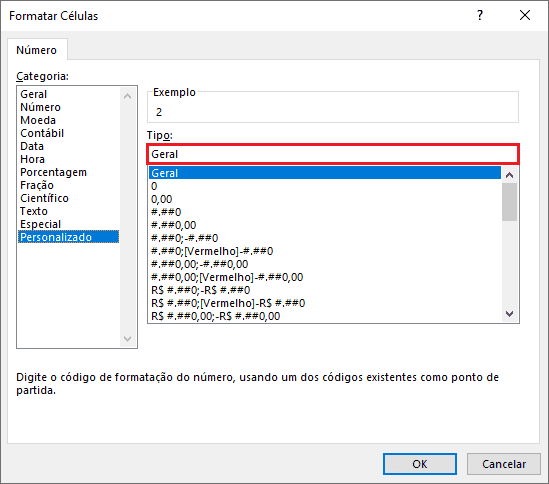The height and width of the screenshot is (484, 549).
Task: Select the #.##0;[Vermelho]-#.##0 format code
Action: pyautogui.click(x=325, y=251)
